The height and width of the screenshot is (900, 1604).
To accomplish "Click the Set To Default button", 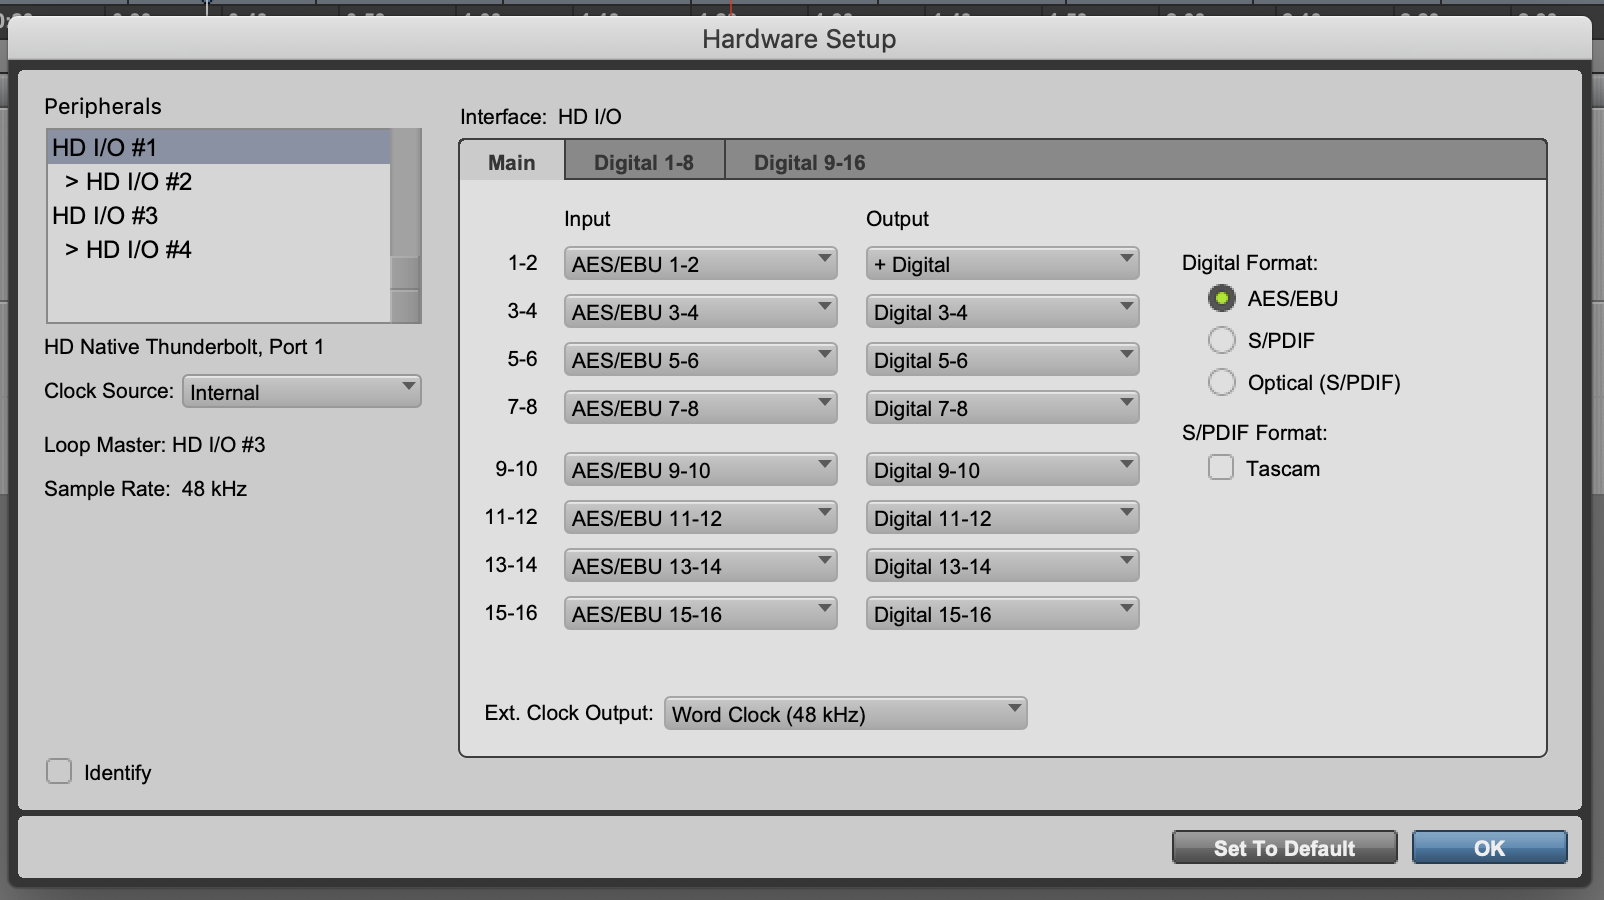I will 1284,848.
